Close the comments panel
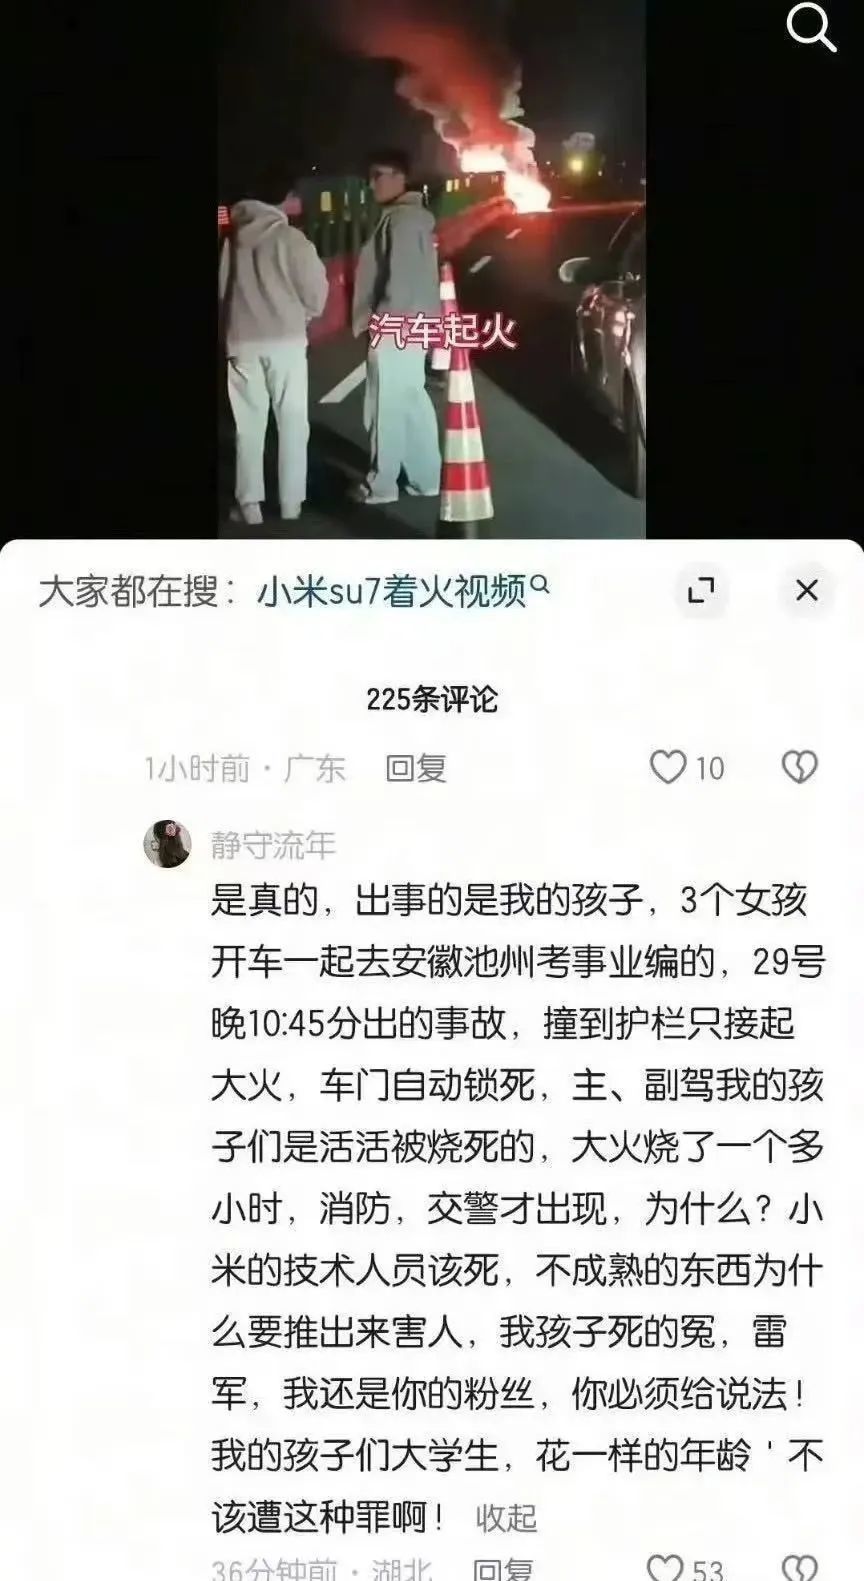Viewport: 864px width, 1581px height. pos(807,591)
